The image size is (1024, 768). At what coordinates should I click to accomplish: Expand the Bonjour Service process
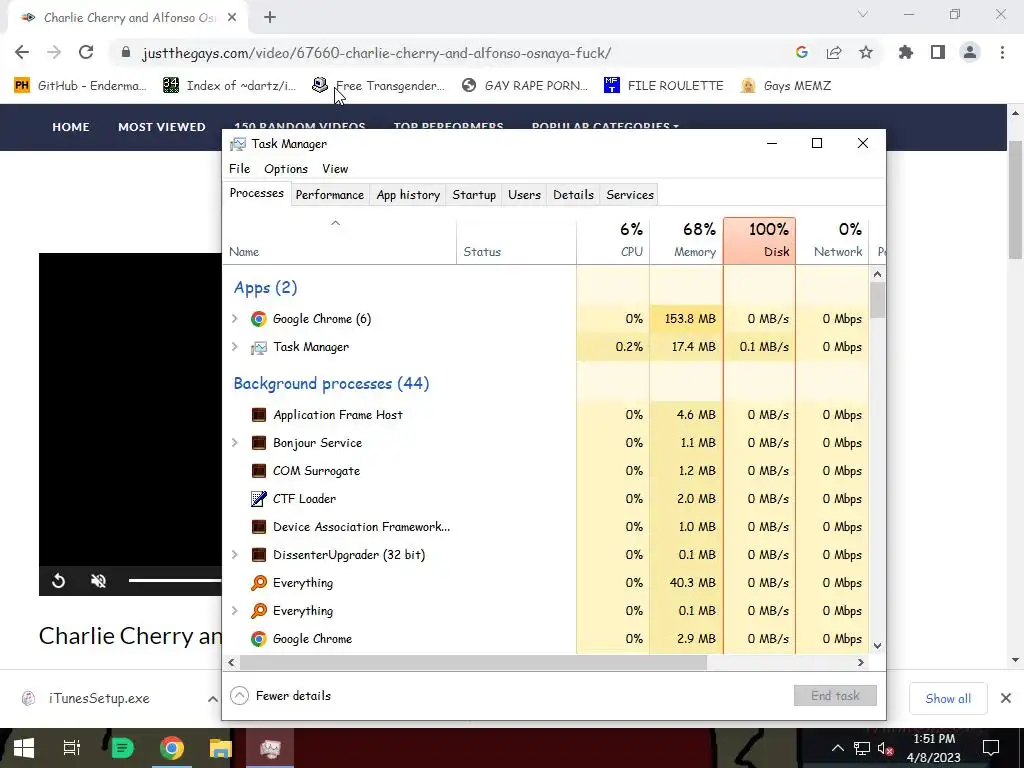pos(235,443)
